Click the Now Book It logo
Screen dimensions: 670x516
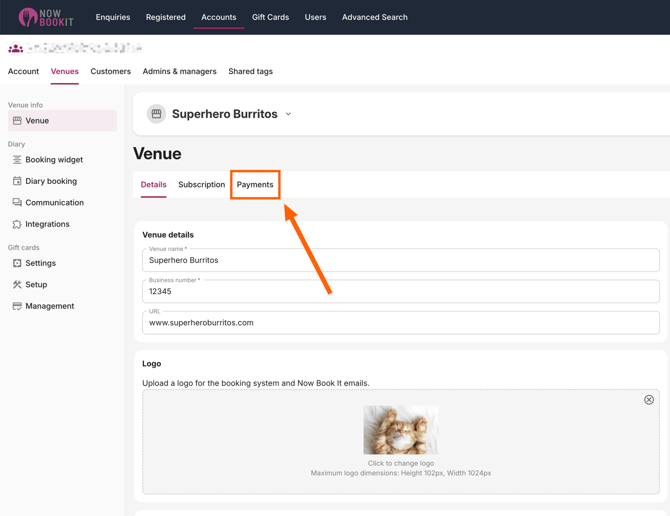click(45, 17)
